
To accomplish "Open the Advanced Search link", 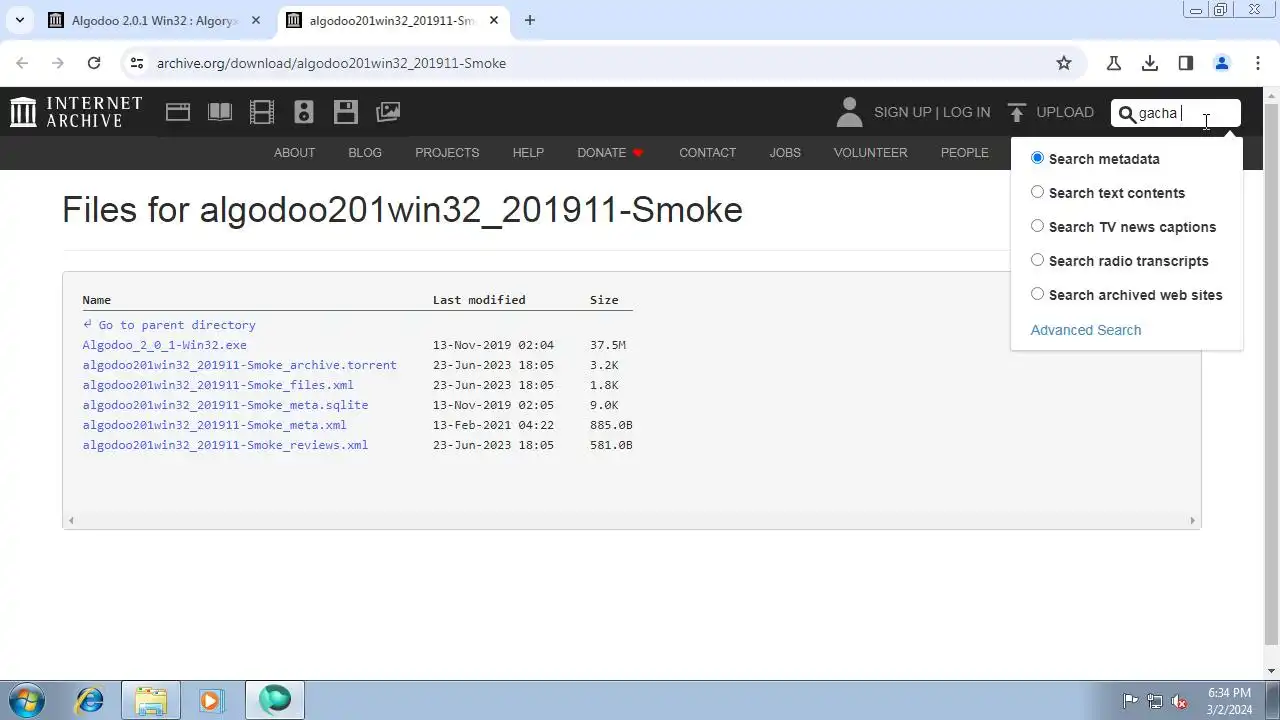I will point(1085,330).
